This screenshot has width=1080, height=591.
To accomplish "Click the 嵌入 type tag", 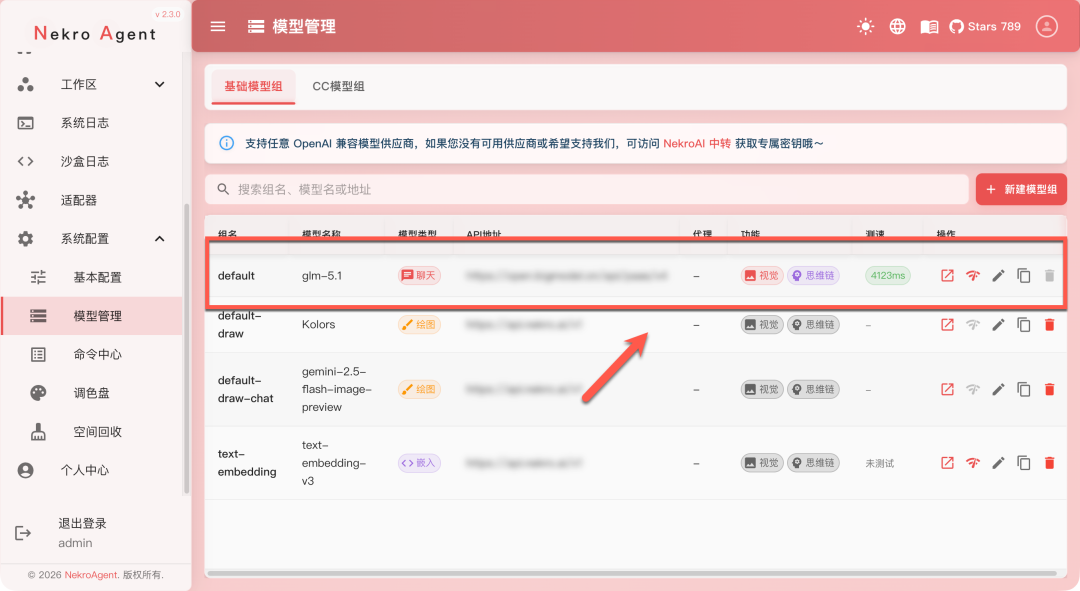I will pos(419,463).
